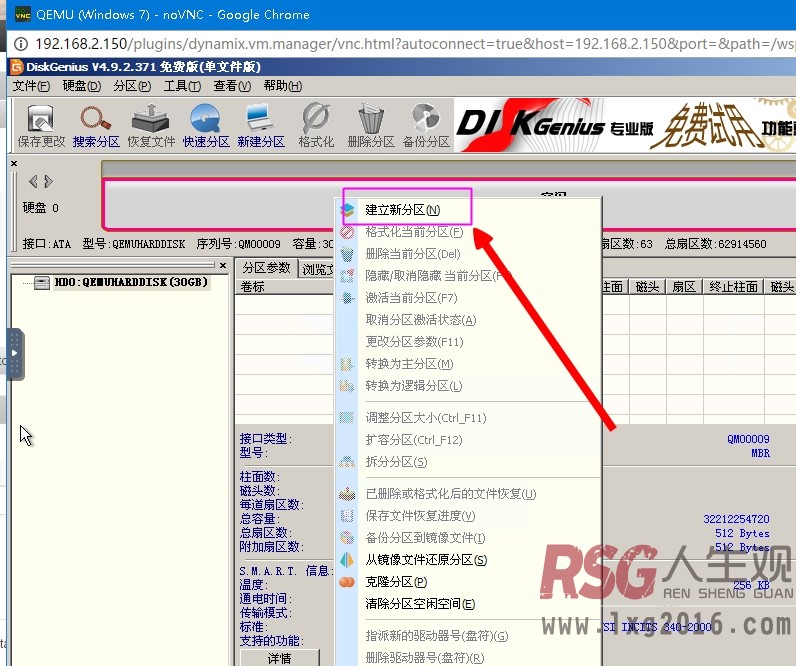The image size is (796, 666).
Task: Click the 详情 details button
Action: [x=280, y=658]
